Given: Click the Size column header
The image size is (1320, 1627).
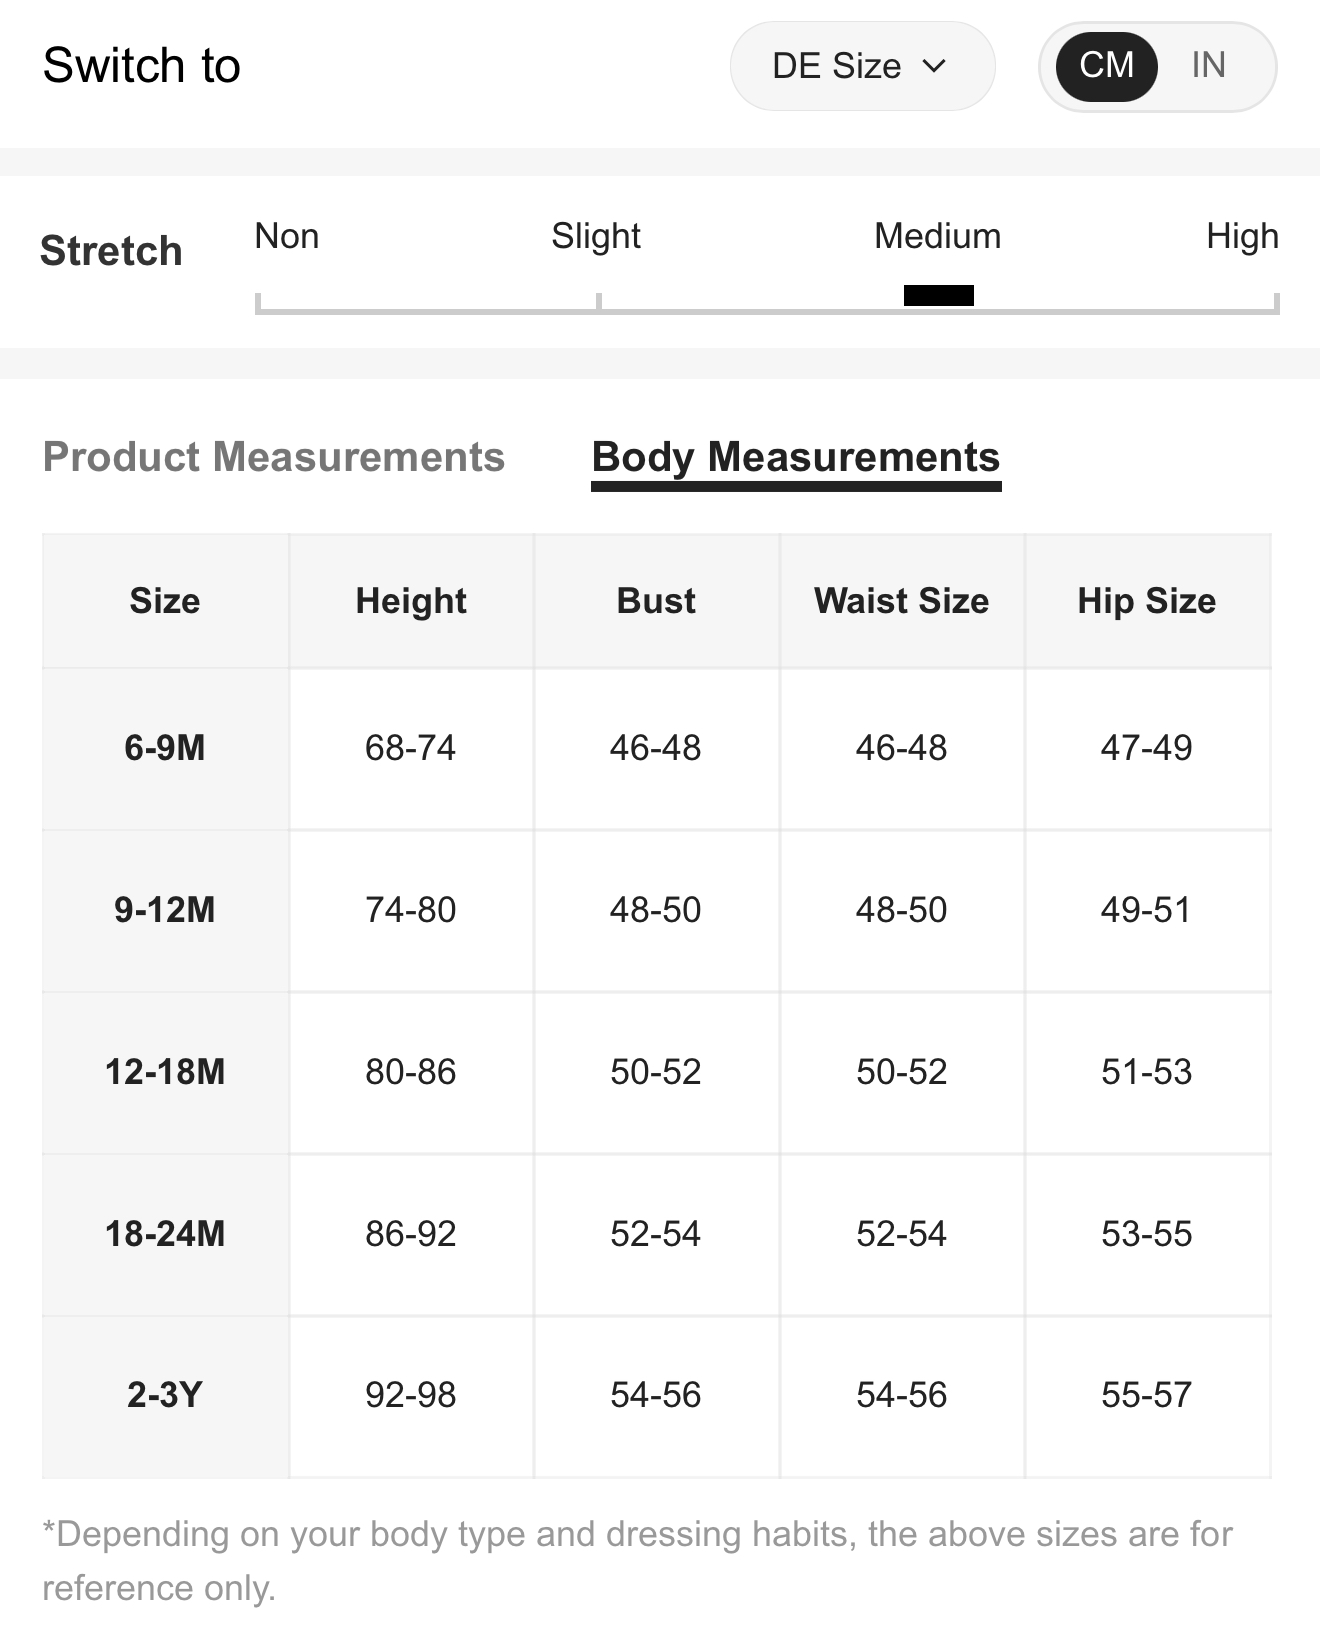Looking at the screenshot, I should 165,601.
